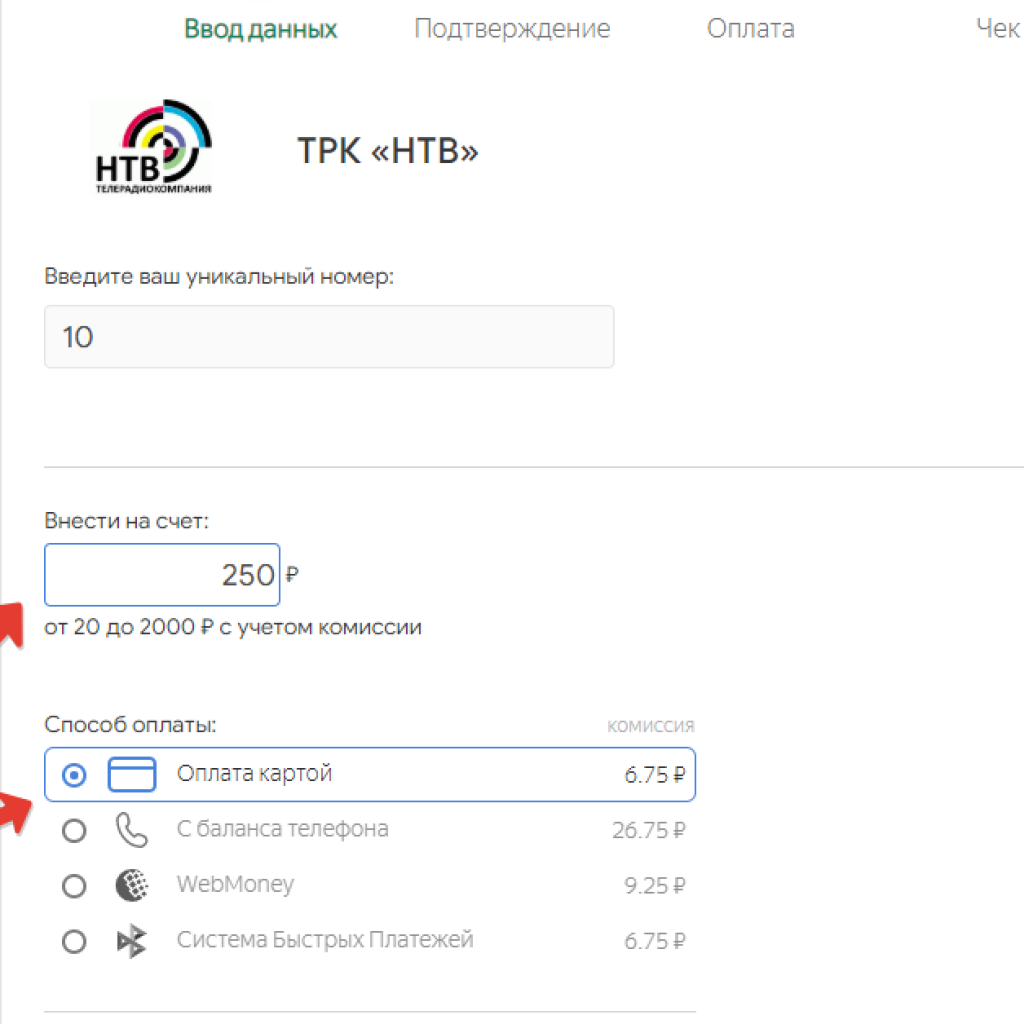Open the Подтверждение step tab
The height and width of the screenshot is (1024, 1024).
tap(512, 29)
